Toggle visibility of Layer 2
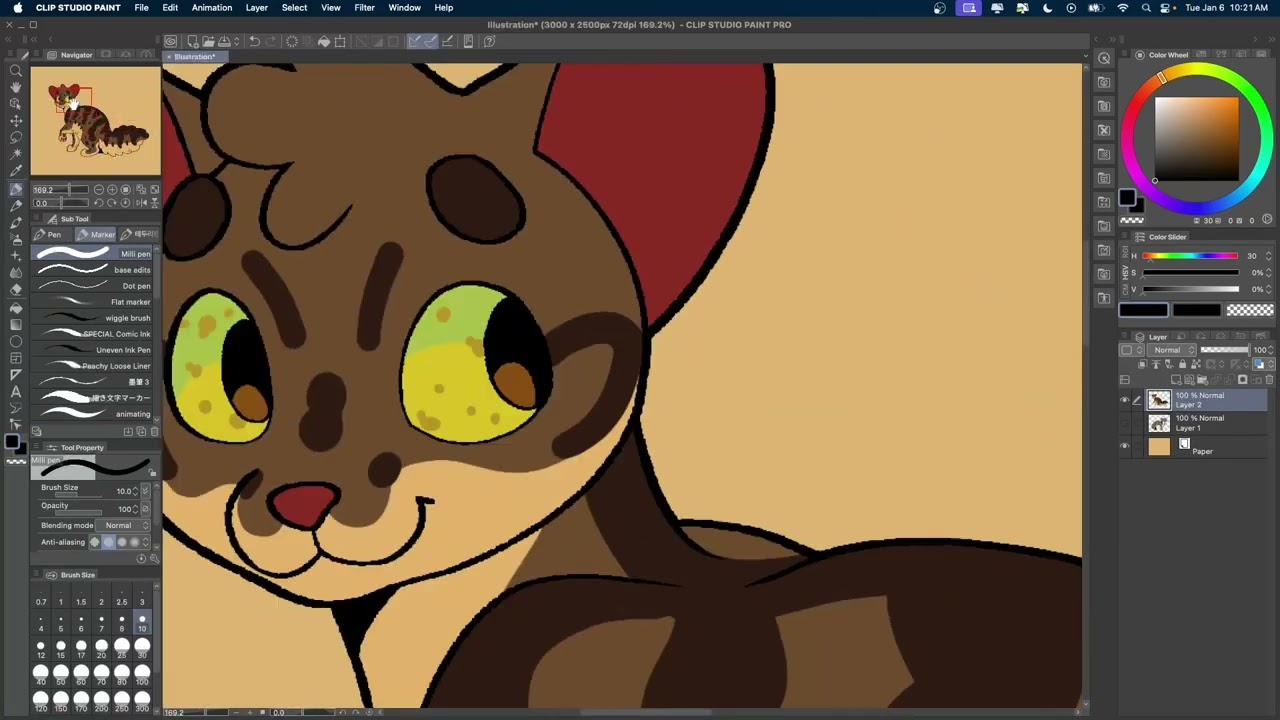The height and width of the screenshot is (720, 1280). (x=1124, y=400)
